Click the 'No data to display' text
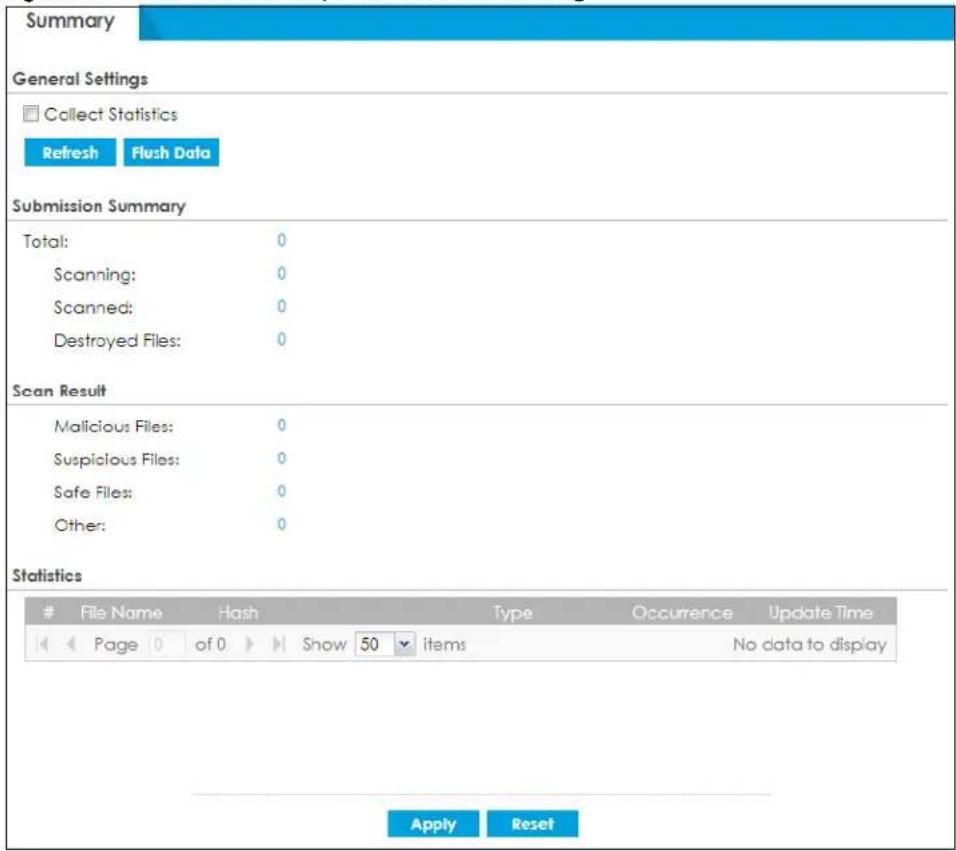This screenshot has width=956, height=851. coord(810,644)
